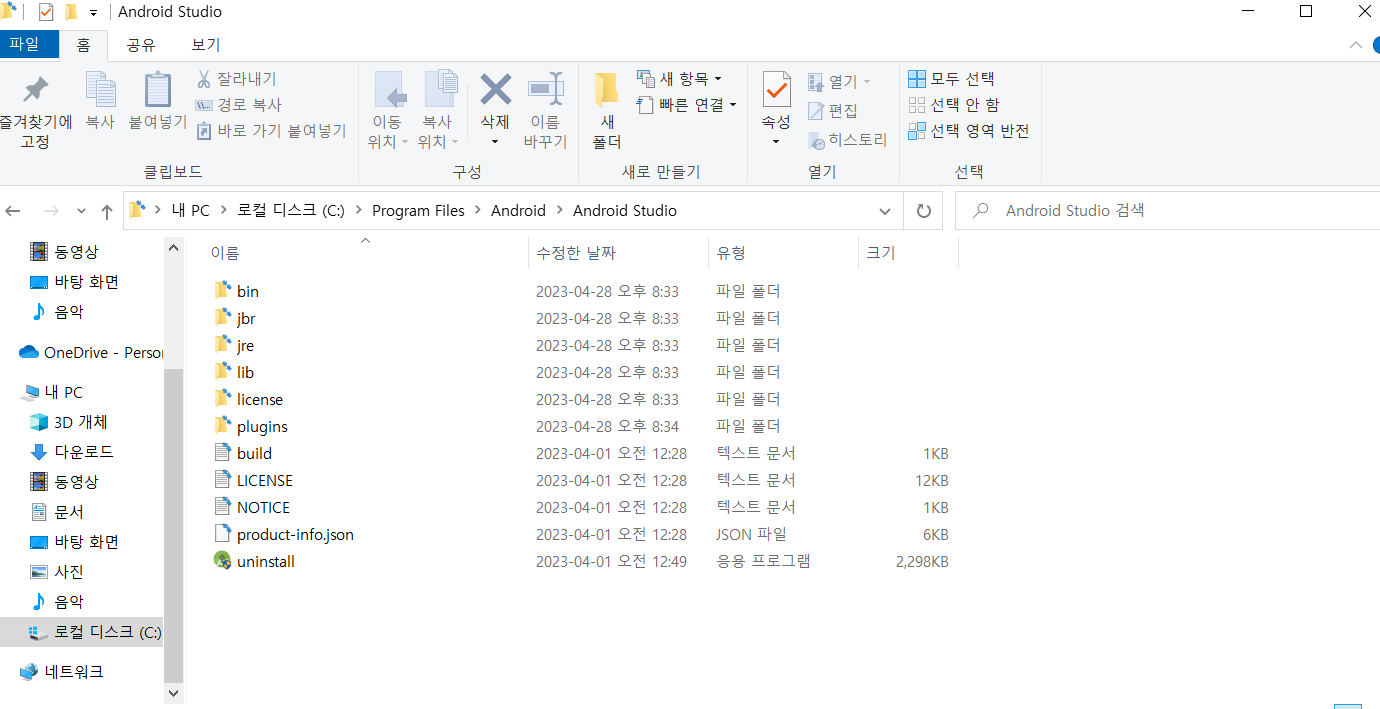Screen dimensions: 1380x709
Task: Click the 이름 바꾸기 rename icon
Action: [545, 90]
